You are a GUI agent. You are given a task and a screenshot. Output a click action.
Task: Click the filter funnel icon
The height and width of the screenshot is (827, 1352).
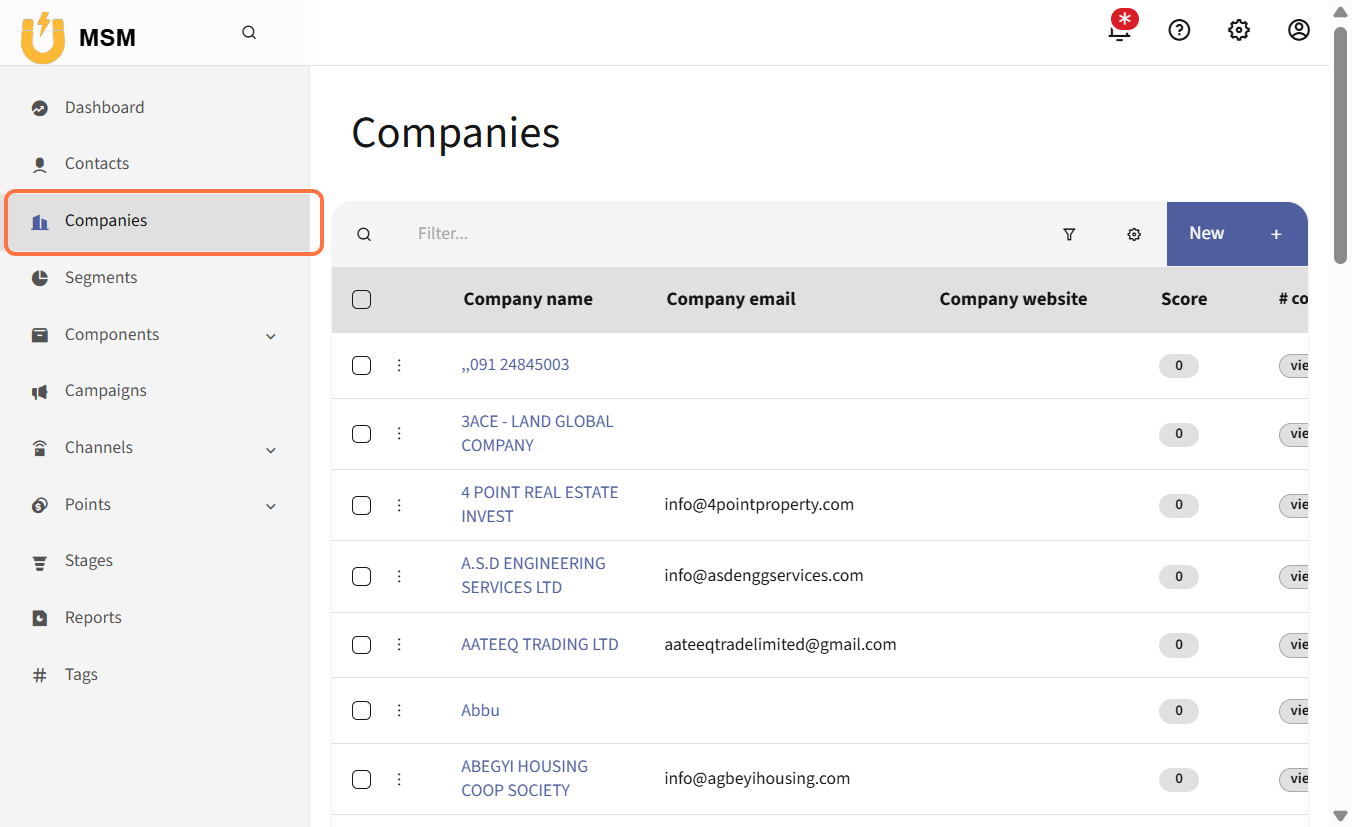click(1069, 234)
